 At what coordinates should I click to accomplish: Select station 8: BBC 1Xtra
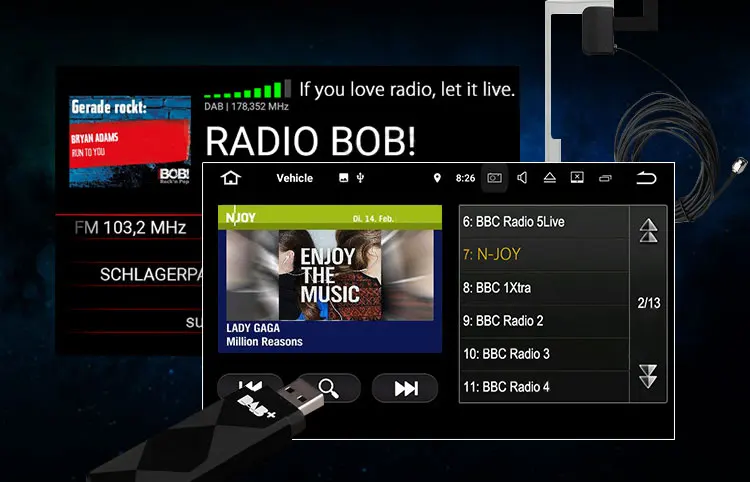click(x=544, y=288)
